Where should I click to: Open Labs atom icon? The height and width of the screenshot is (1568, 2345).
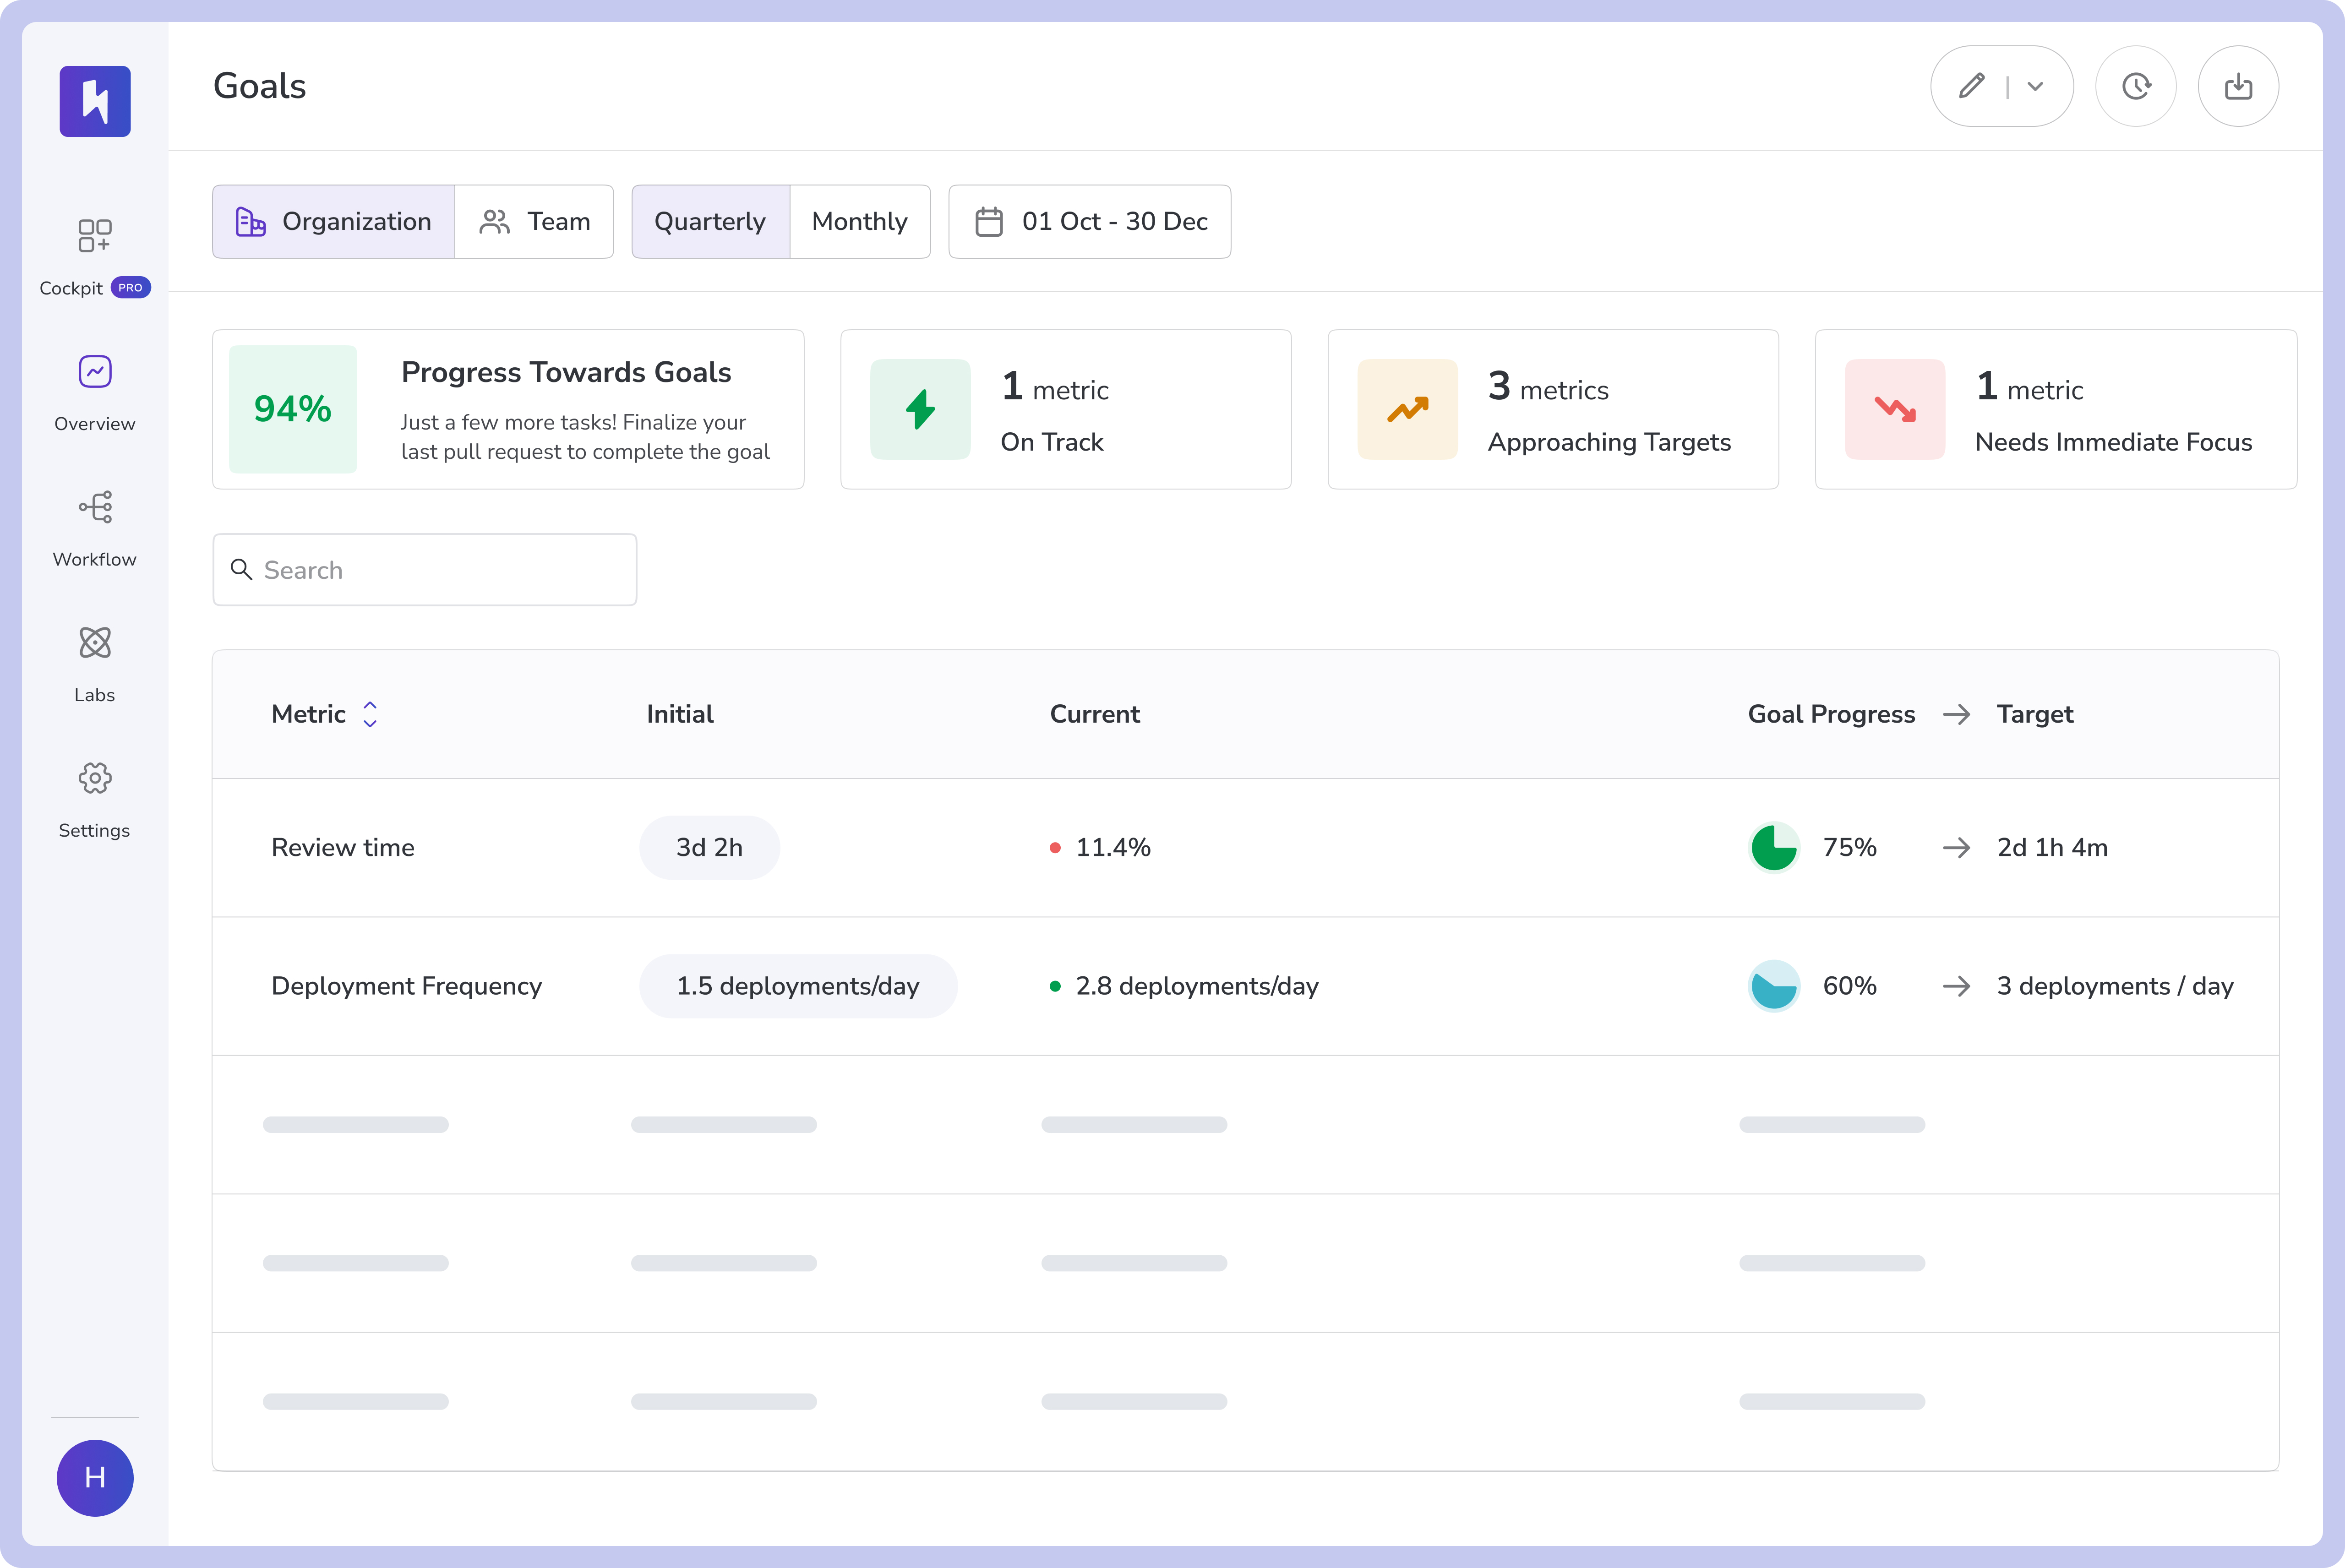coord(94,663)
